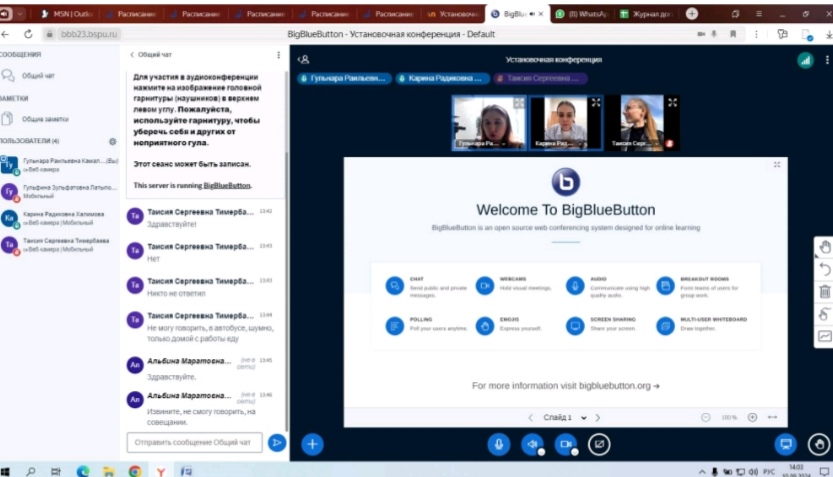Go to the next slide arrow
This screenshot has height=477, width=833.
pos(598,417)
